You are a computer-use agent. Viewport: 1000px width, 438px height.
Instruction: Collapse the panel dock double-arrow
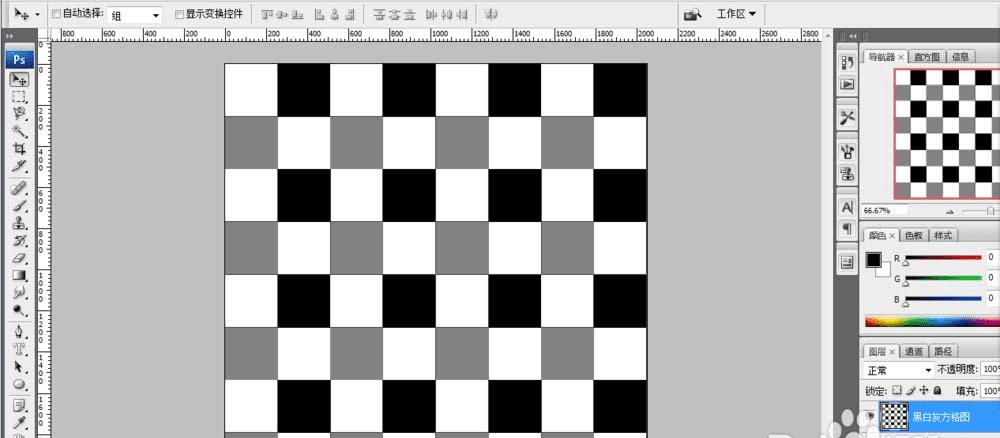(852, 36)
